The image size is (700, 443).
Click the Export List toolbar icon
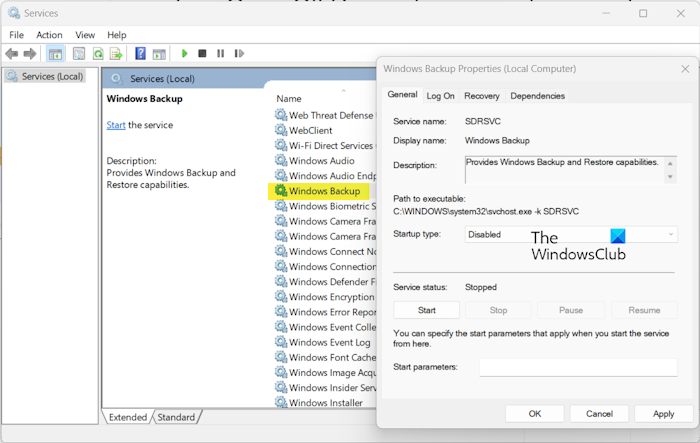pyautogui.click(x=116, y=54)
